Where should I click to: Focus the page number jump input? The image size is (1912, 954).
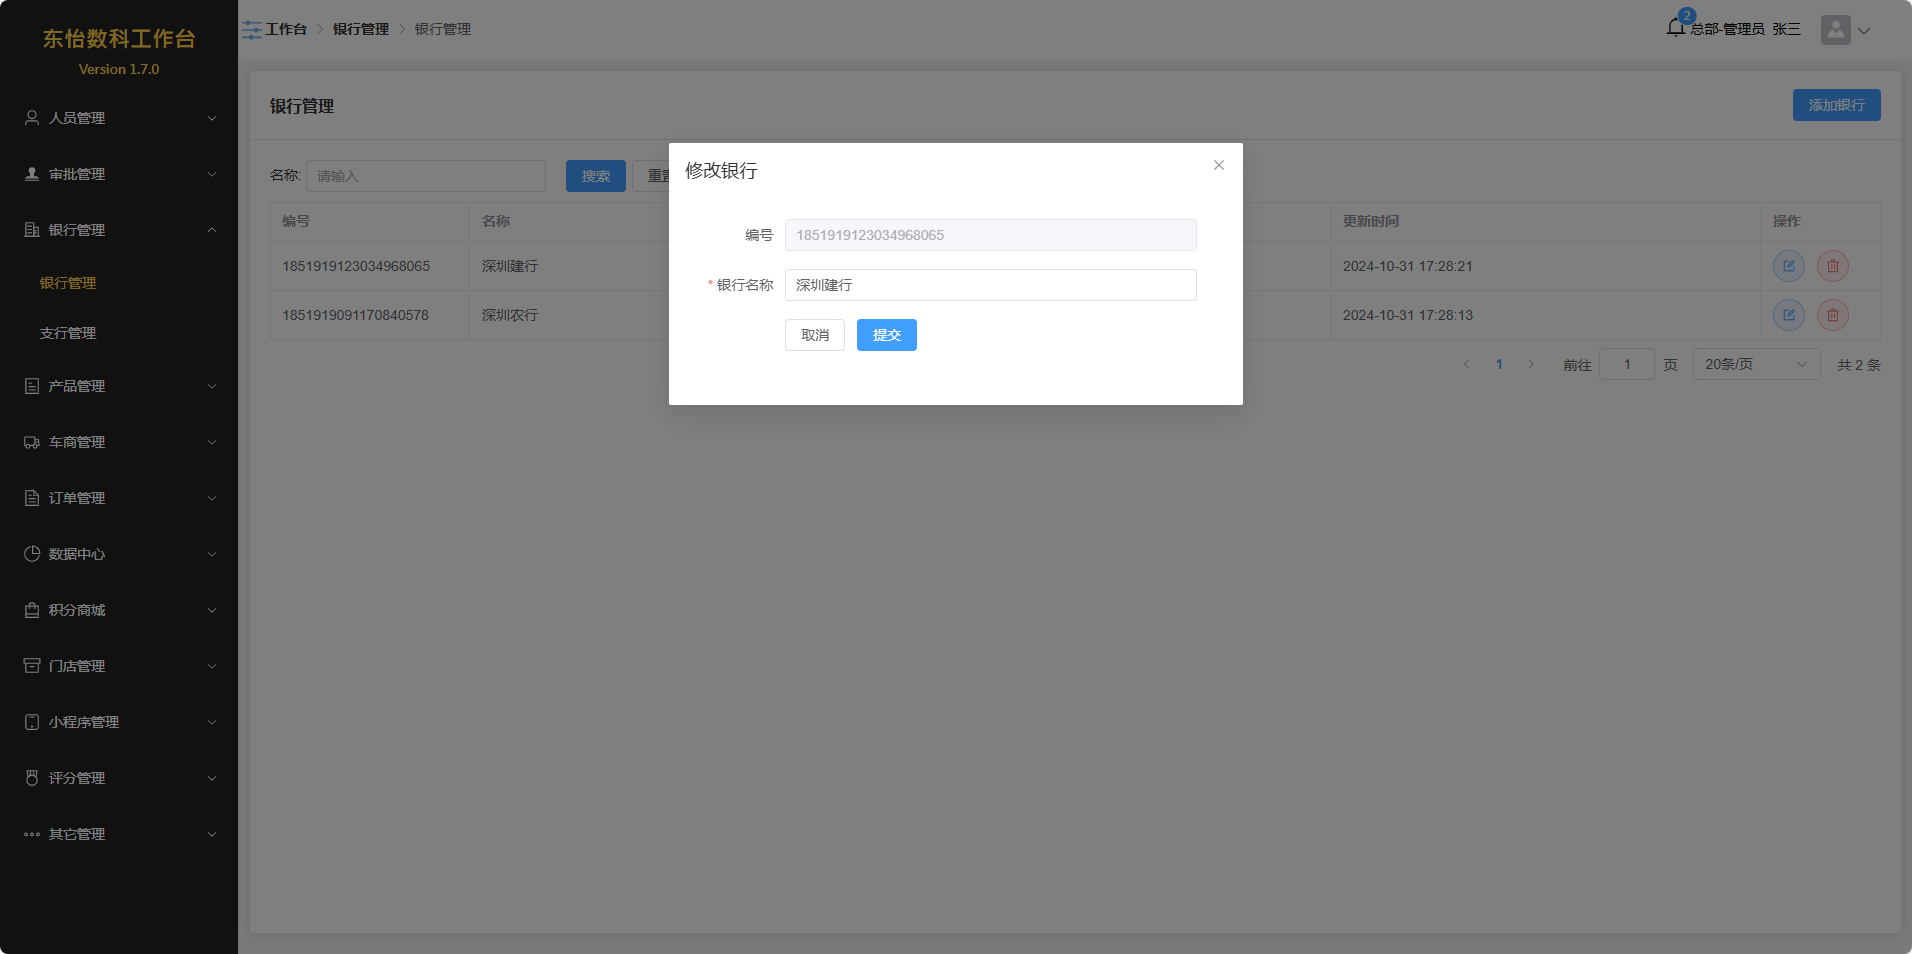coord(1626,365)
